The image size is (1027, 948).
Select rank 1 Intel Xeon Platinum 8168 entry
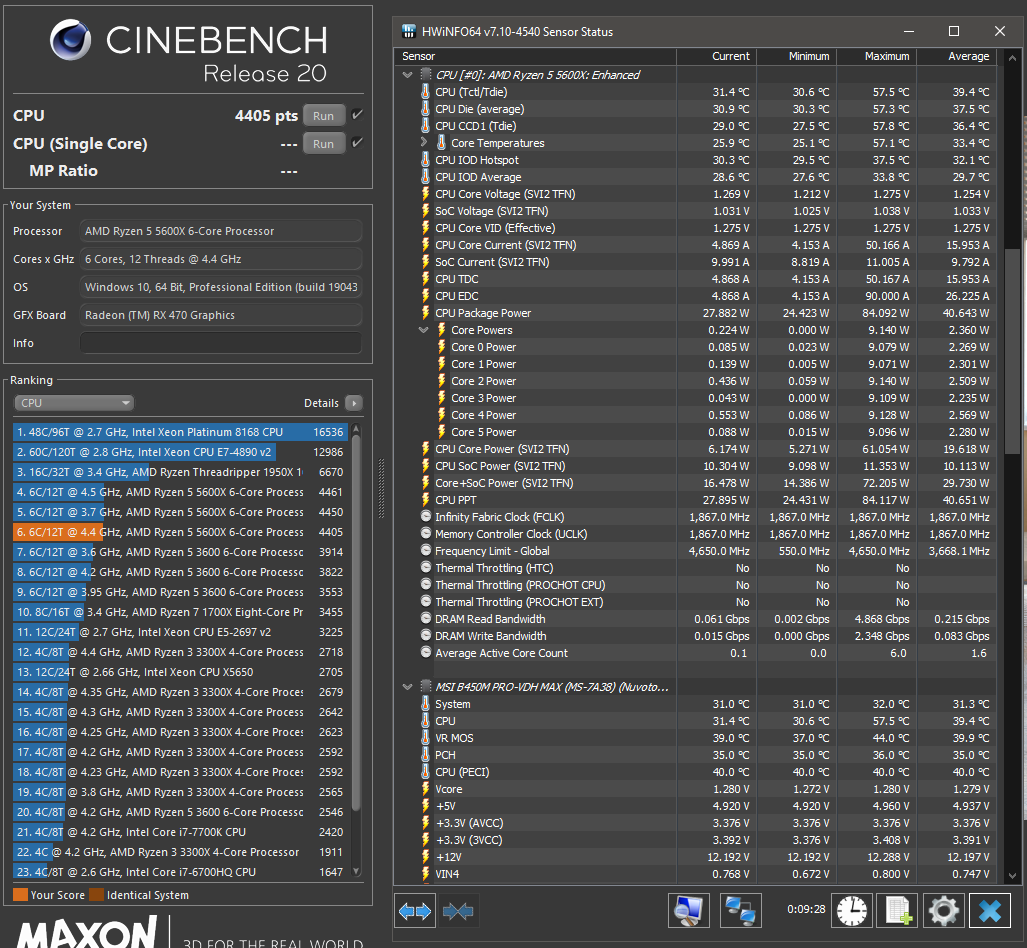pyautogui.click(x=180, y=432)
